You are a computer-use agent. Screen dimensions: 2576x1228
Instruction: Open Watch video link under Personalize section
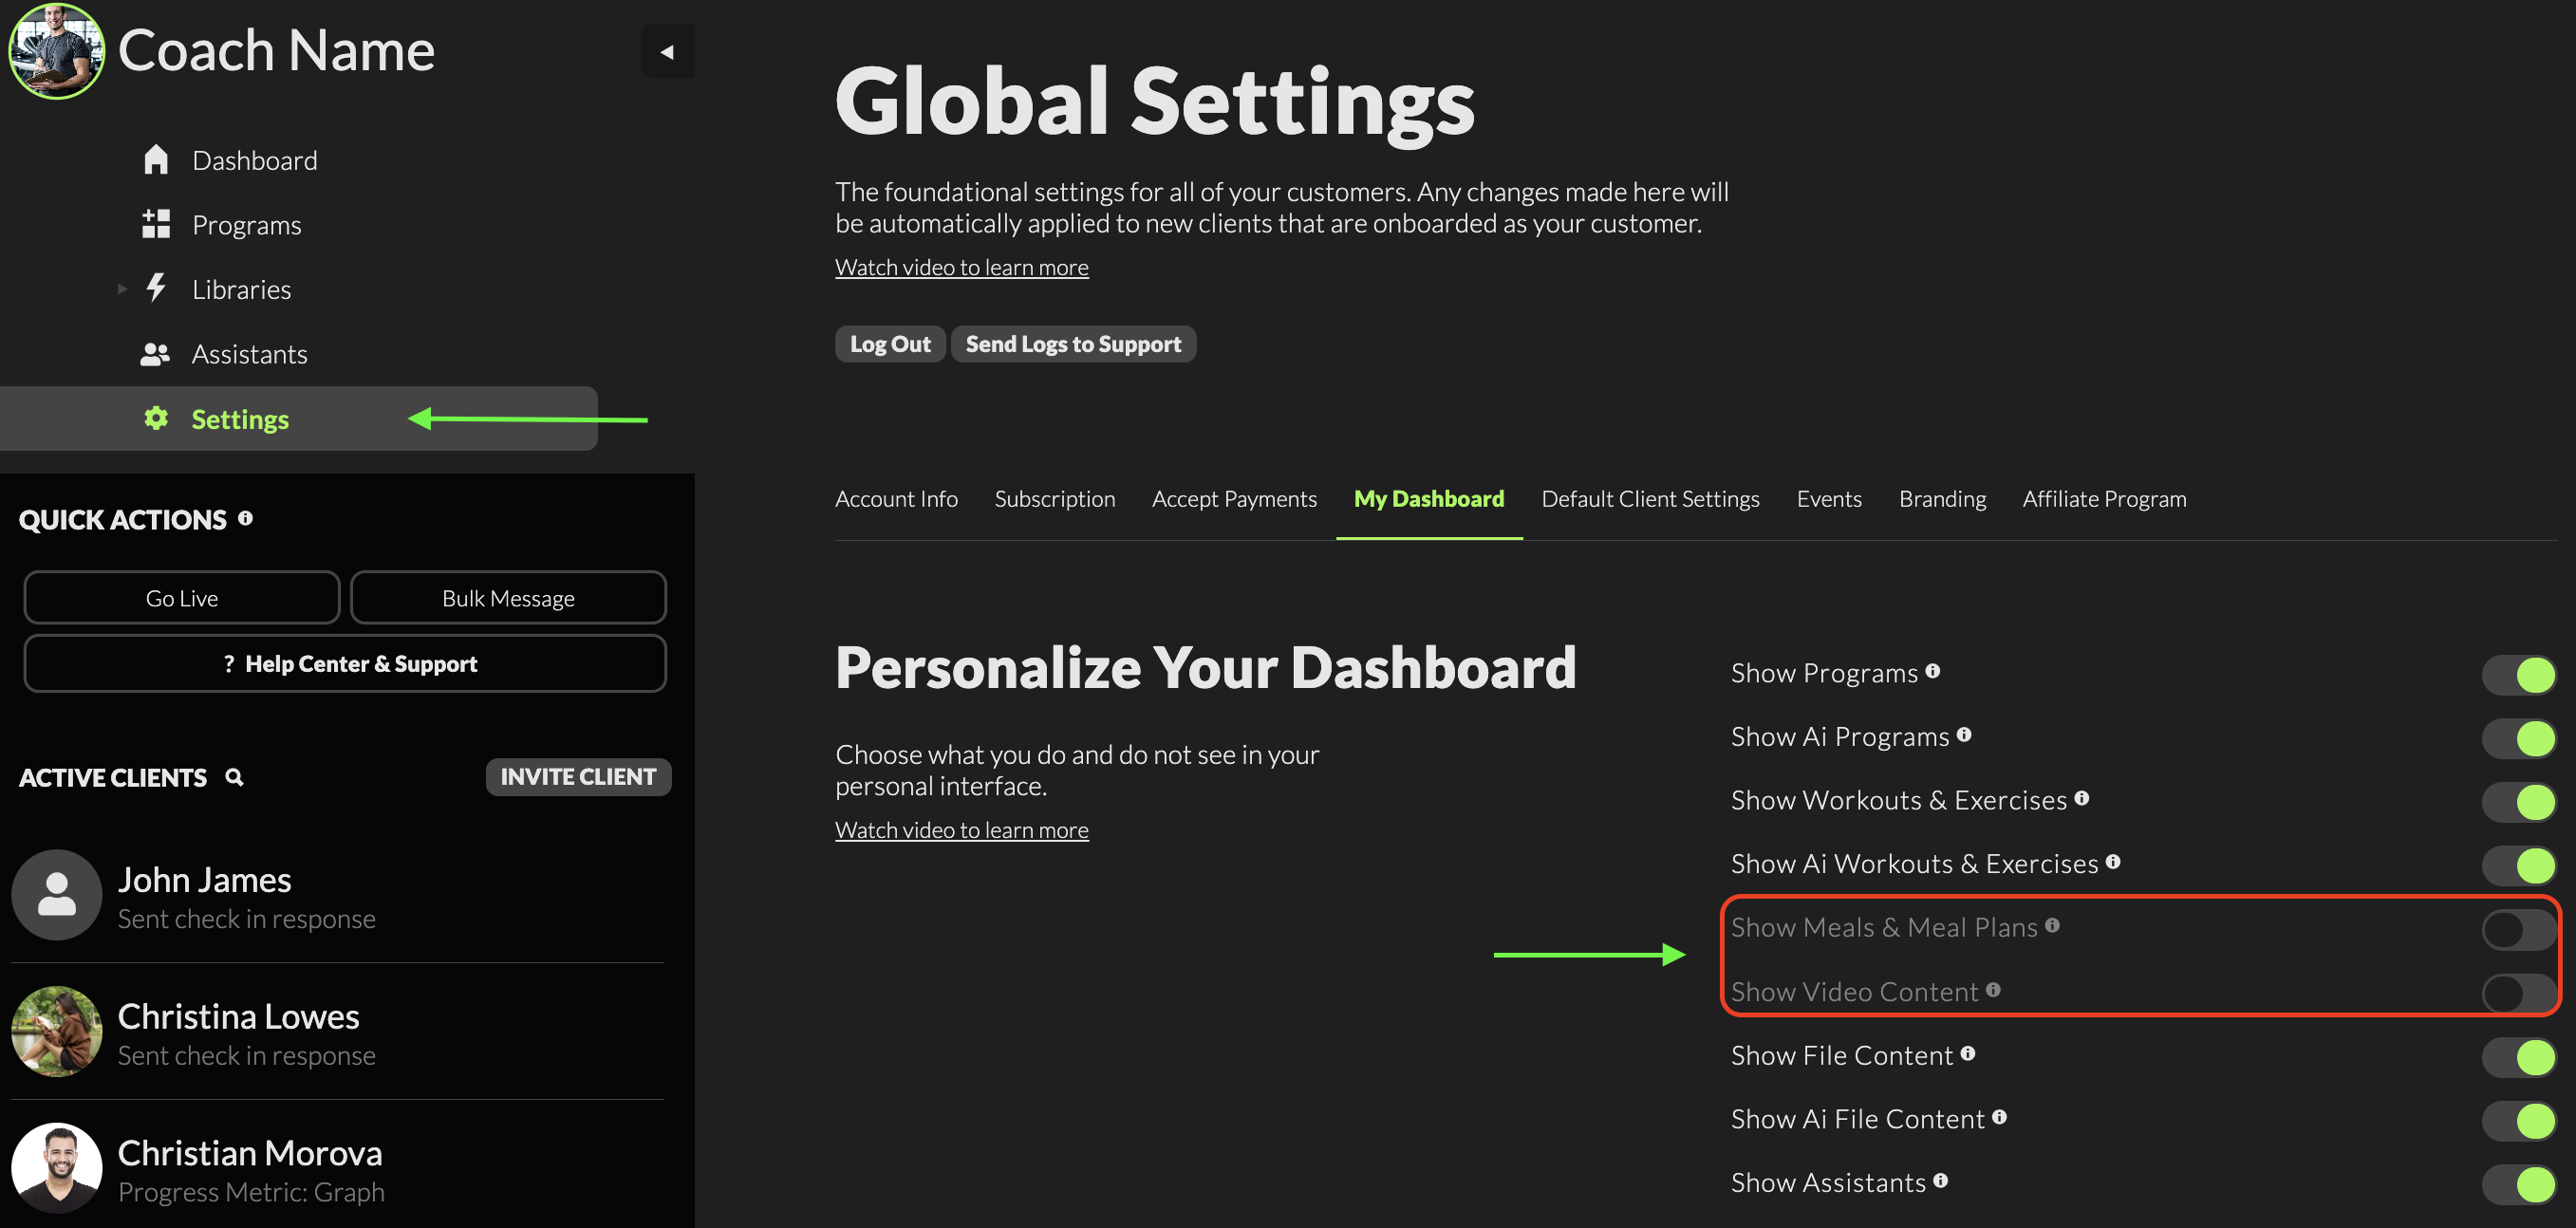pos(961,830)
